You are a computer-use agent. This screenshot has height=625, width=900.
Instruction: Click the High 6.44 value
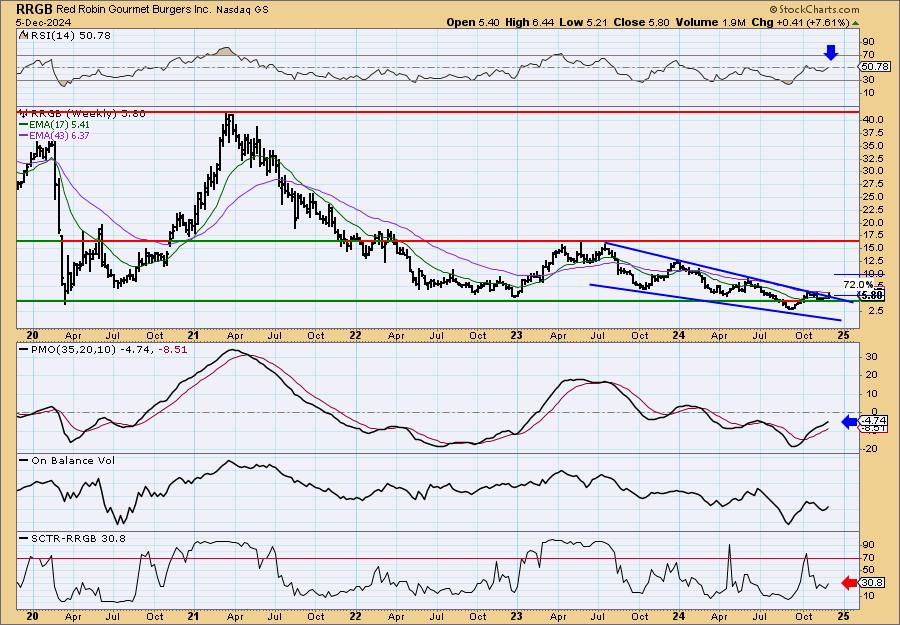point(527,22)
